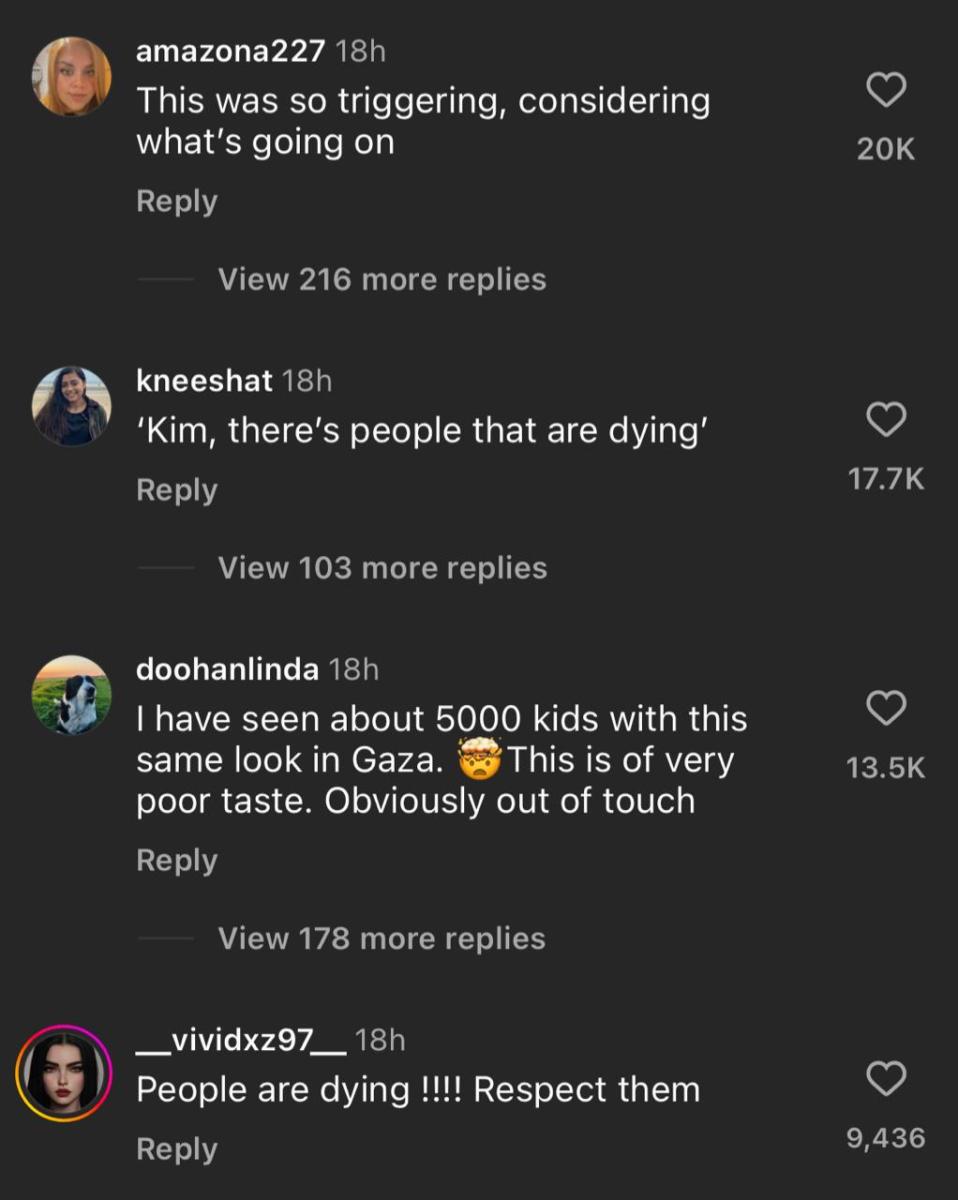Reply to kneeshat's comment

tap(176, 490)
